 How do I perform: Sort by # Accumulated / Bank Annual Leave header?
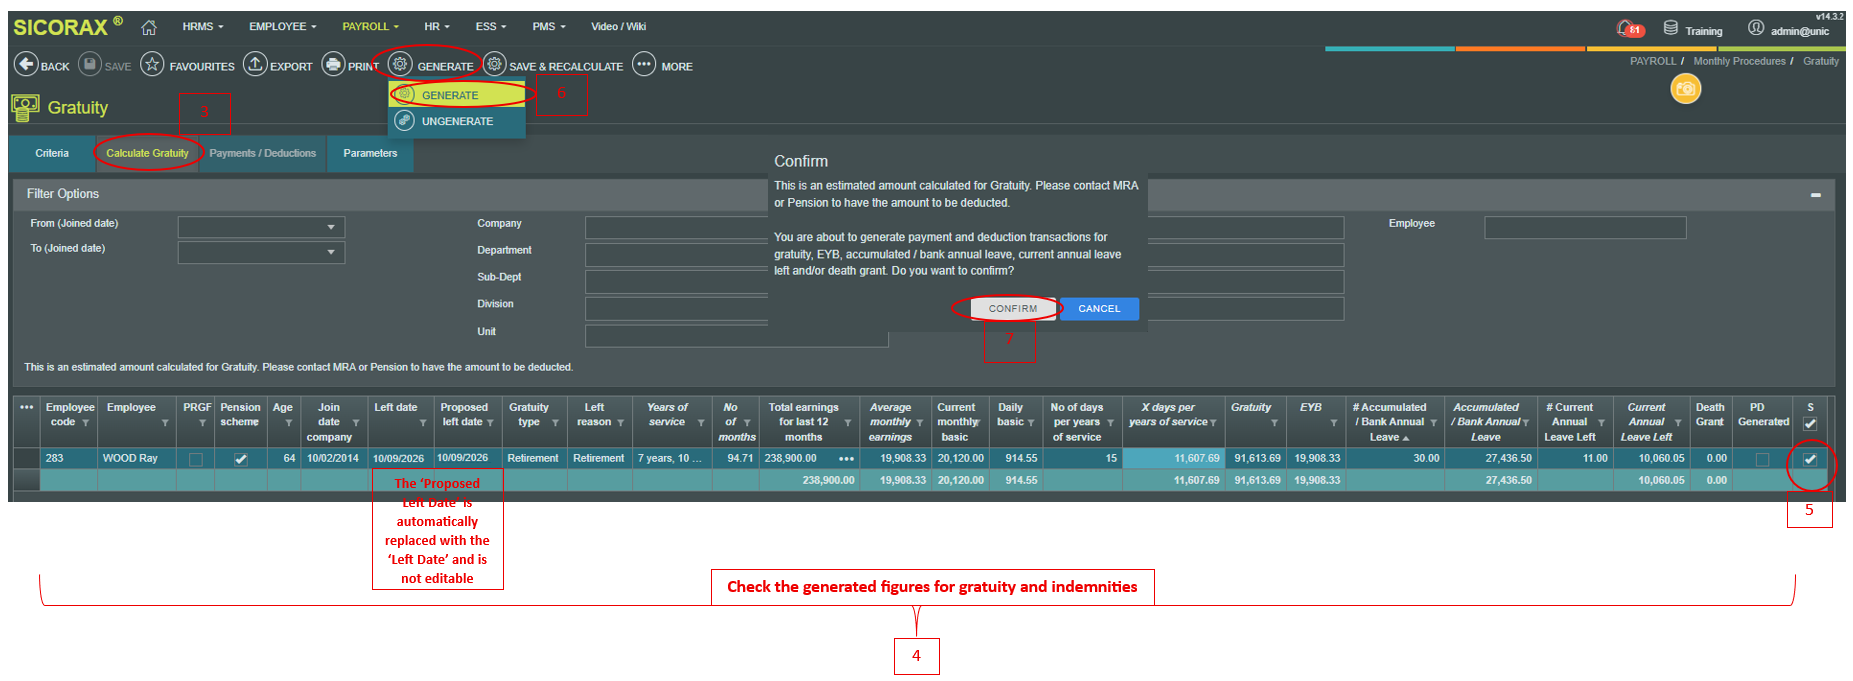[x=1389, y=422]
